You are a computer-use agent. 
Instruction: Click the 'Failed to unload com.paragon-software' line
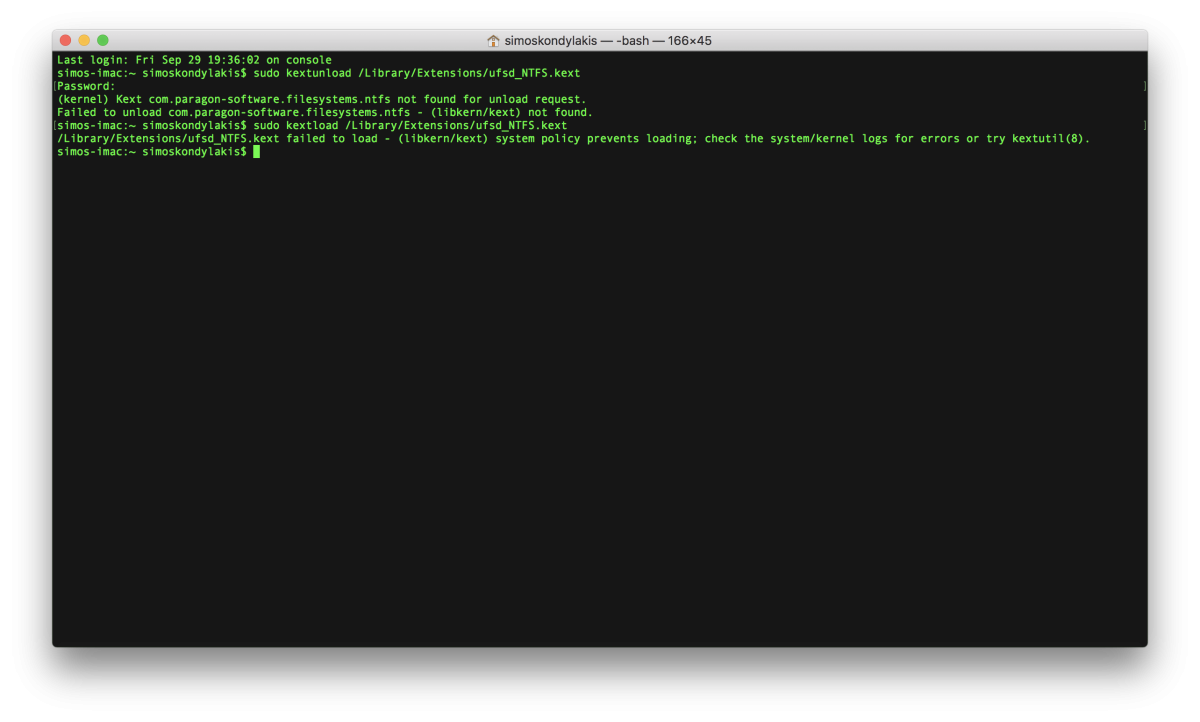(x=325, y=112)
